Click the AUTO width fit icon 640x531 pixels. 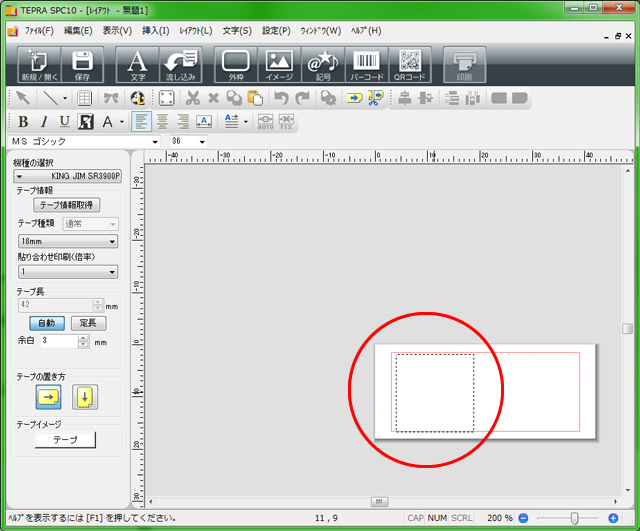265,122
